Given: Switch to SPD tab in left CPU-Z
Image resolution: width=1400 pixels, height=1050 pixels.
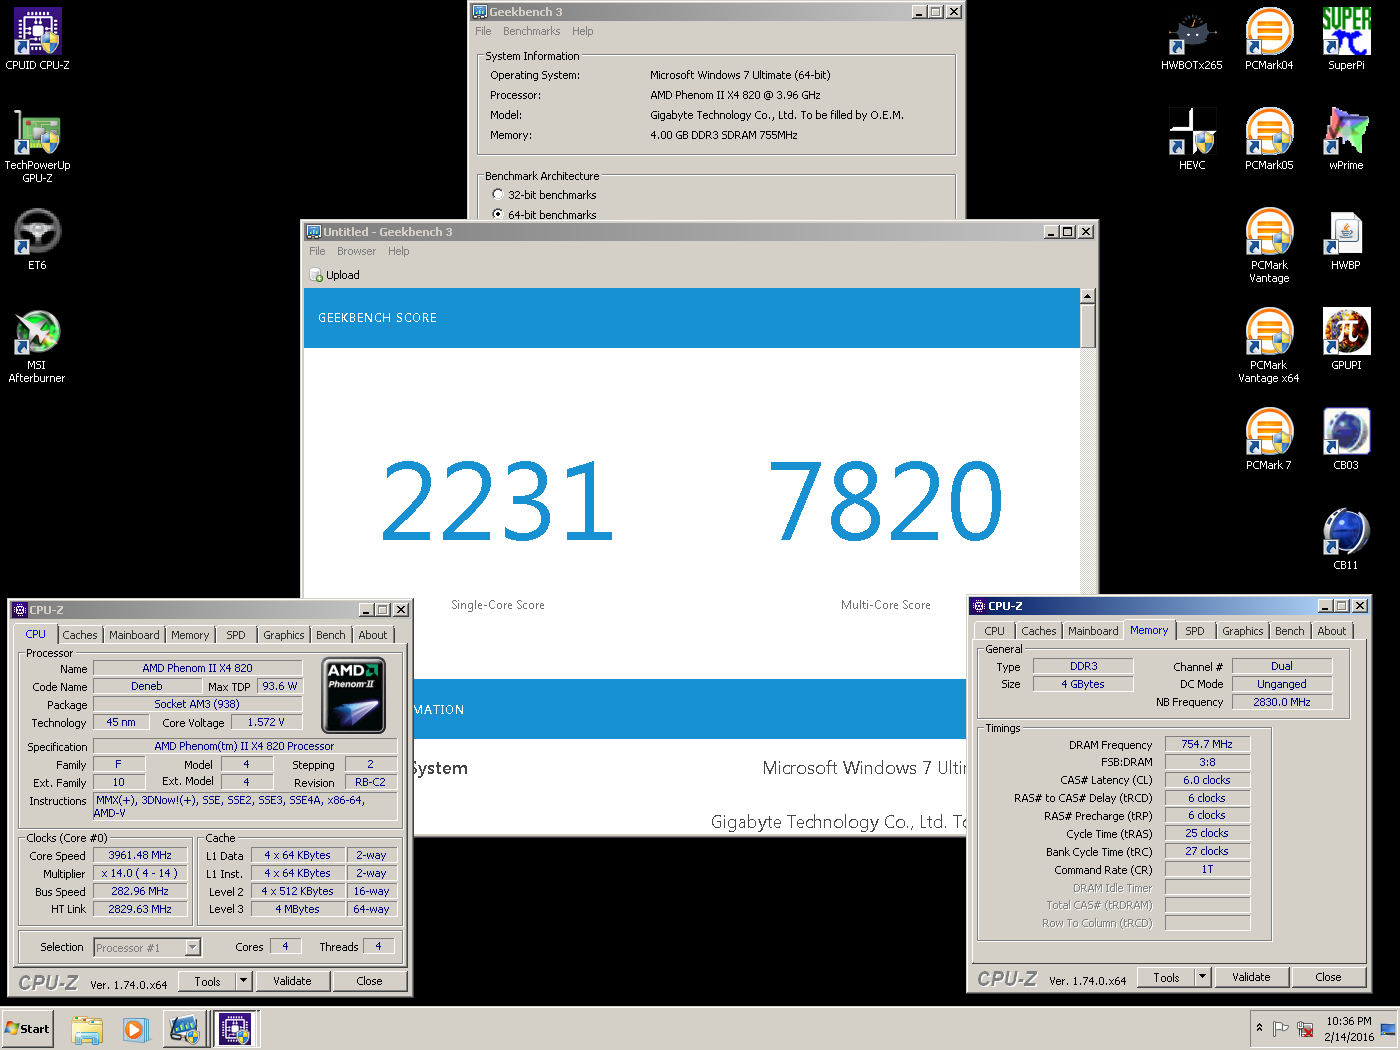Looking at the screenshot, I should tap(235, 635).
